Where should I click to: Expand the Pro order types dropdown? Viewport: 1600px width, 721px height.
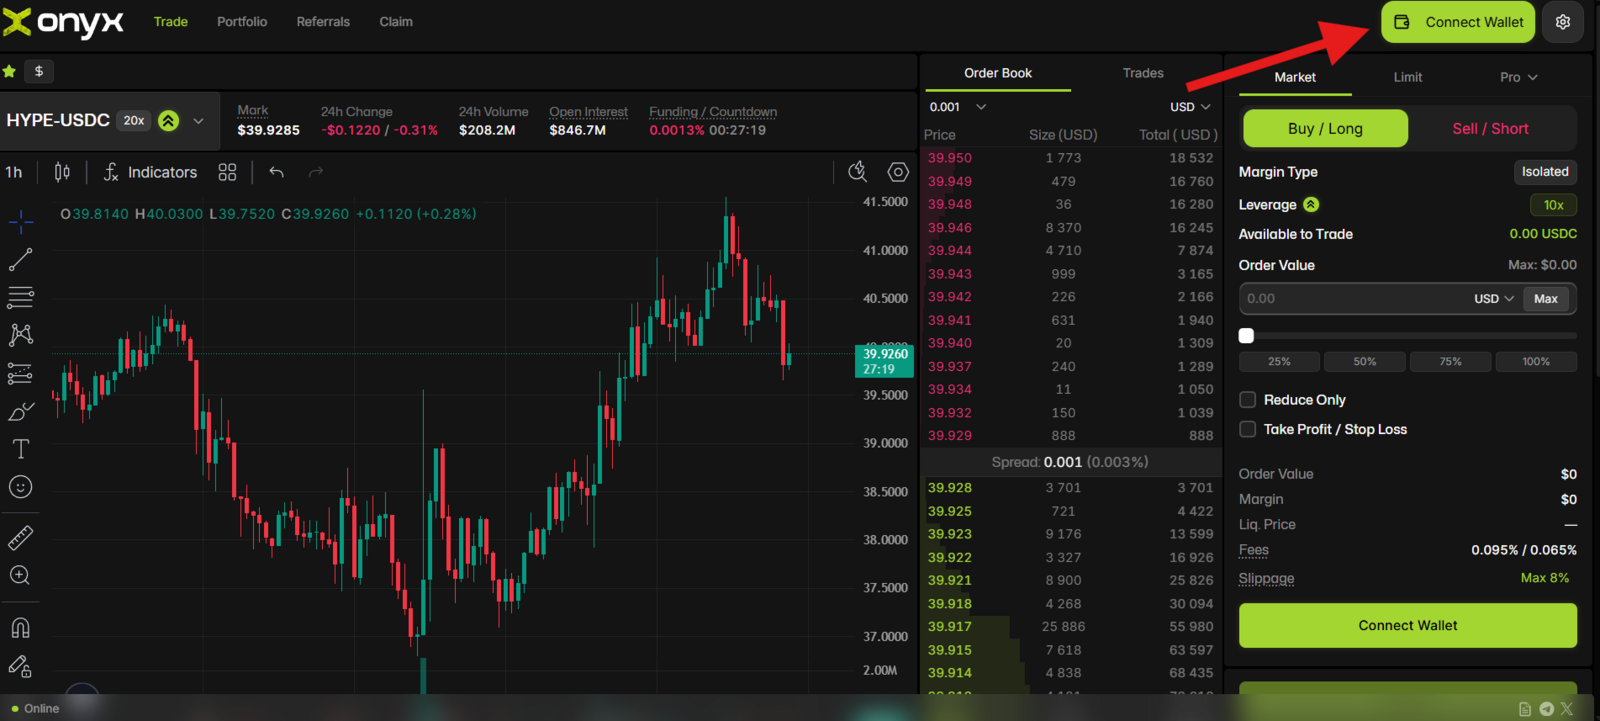click(x=1518, y=77)
